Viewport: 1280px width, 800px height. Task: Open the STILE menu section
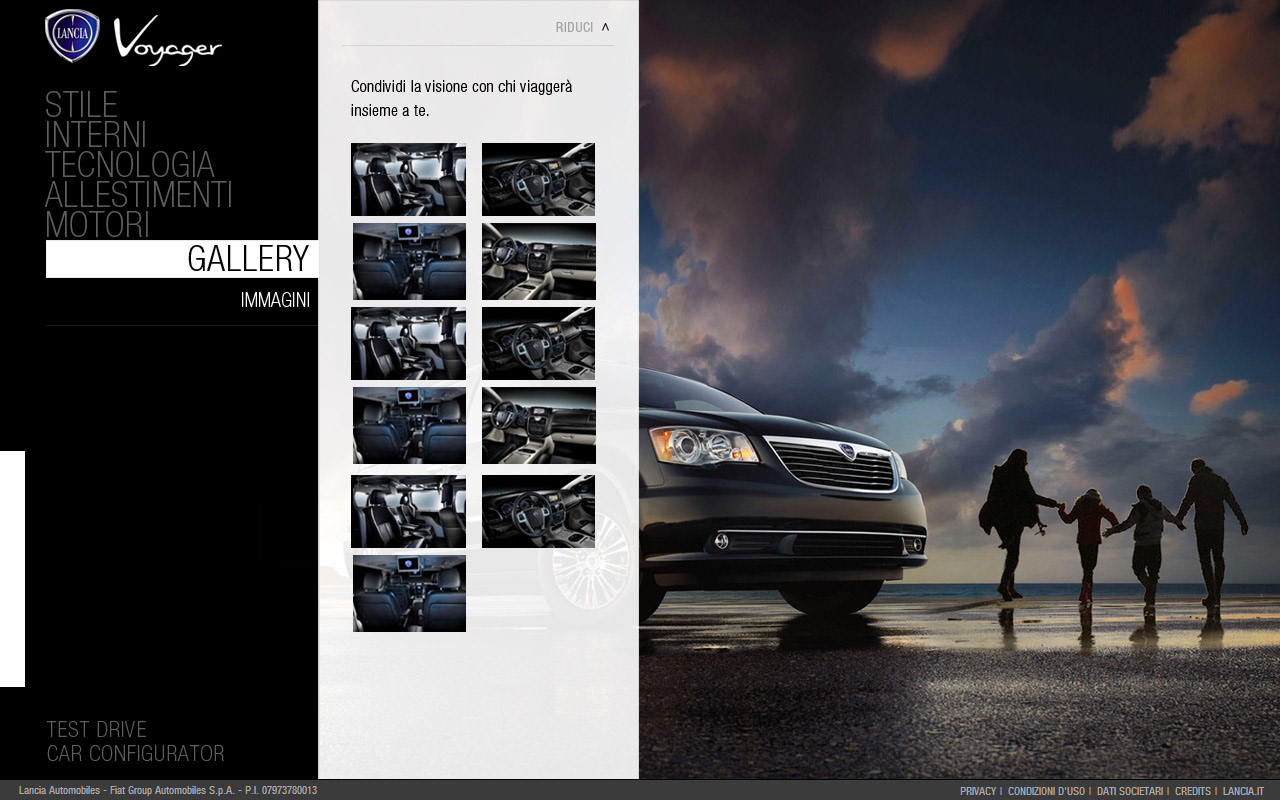(x=81, y=105)
